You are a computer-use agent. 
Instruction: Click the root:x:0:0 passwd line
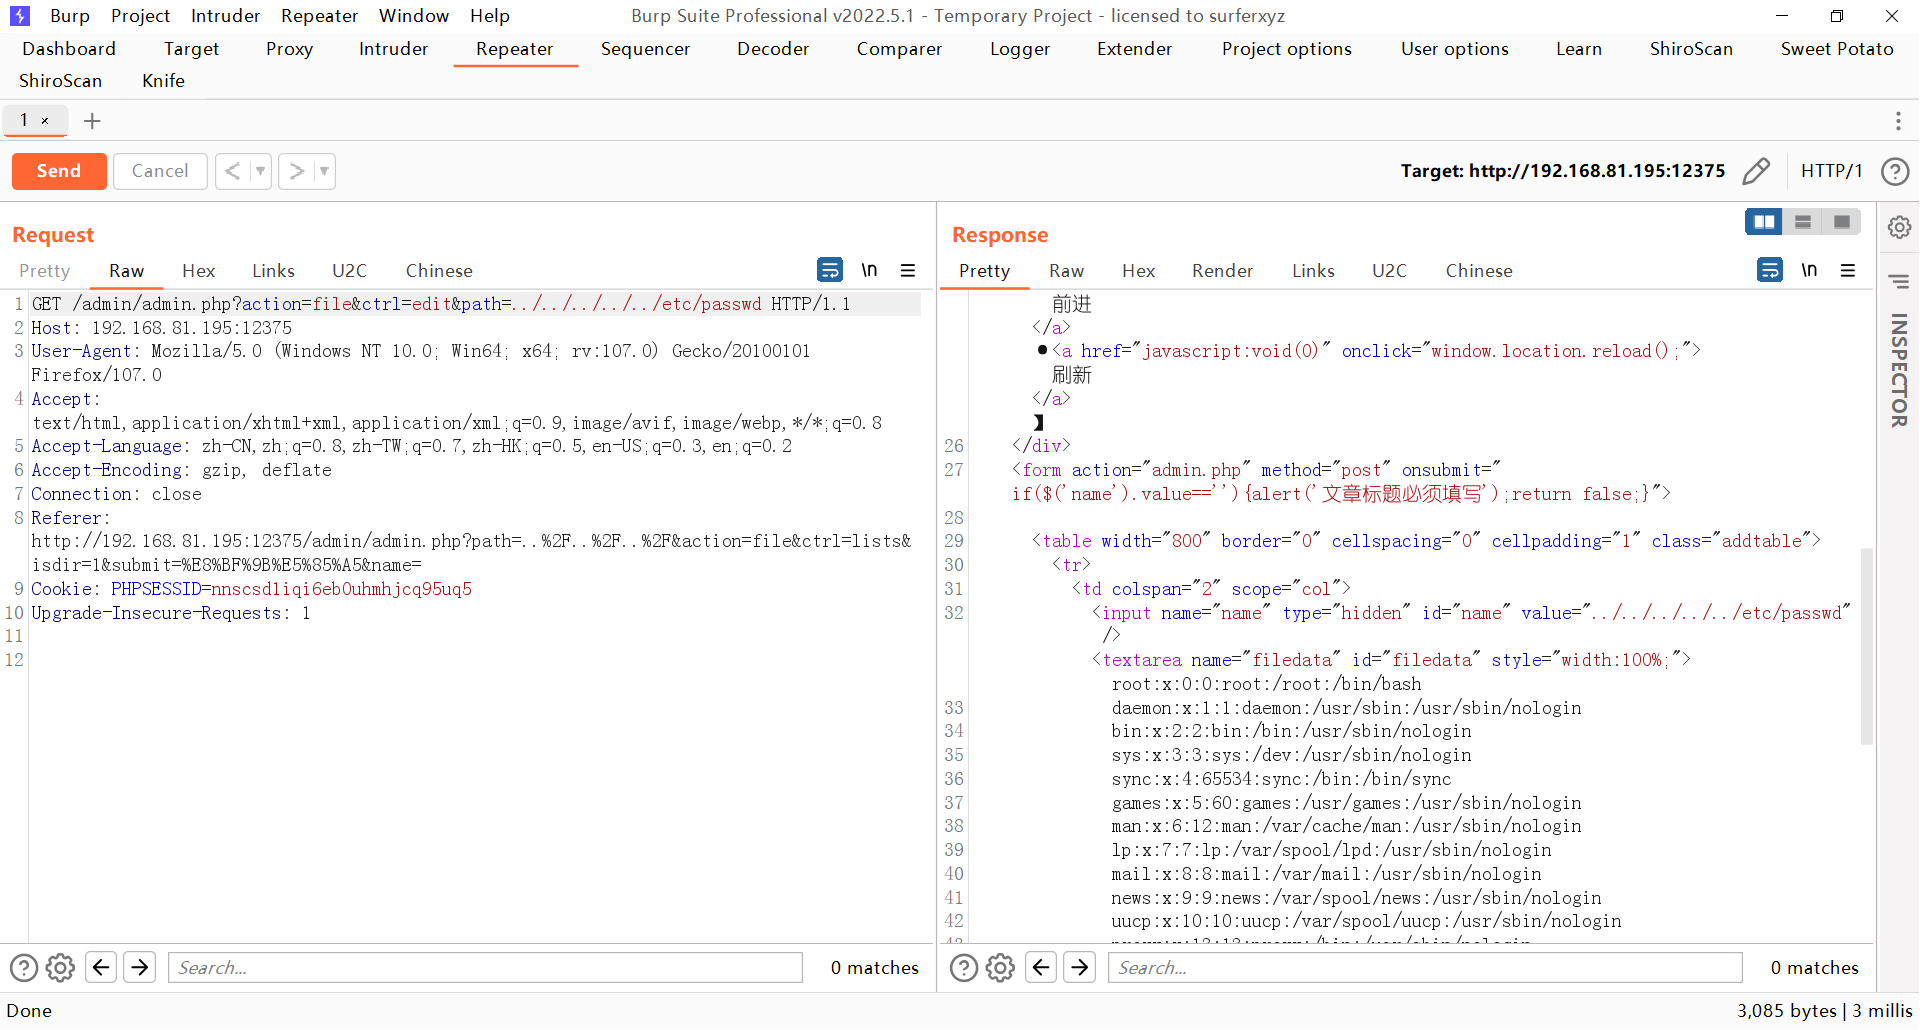(x=1266, y=684)
